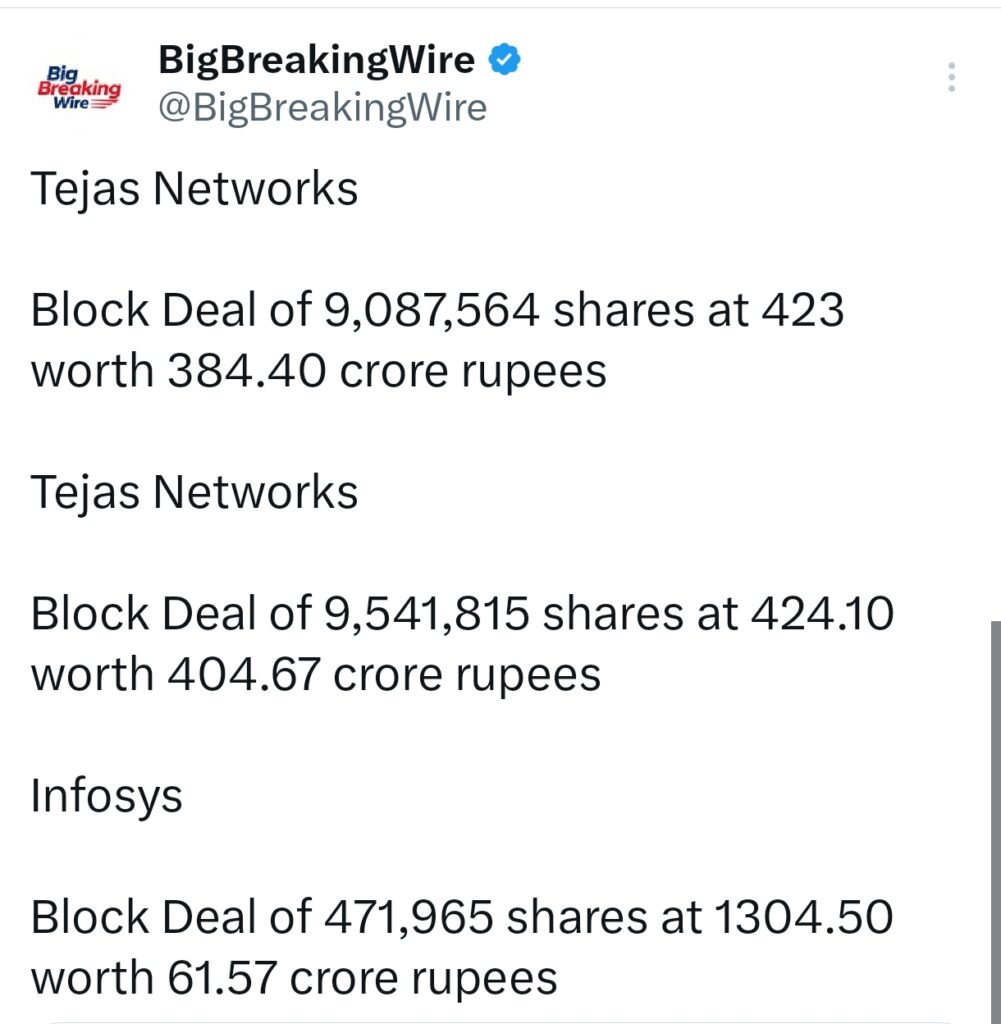This screenshot has height=1024, width=1001.
Task: Click the second Tejas Networks text
Action: pos(196,491)
